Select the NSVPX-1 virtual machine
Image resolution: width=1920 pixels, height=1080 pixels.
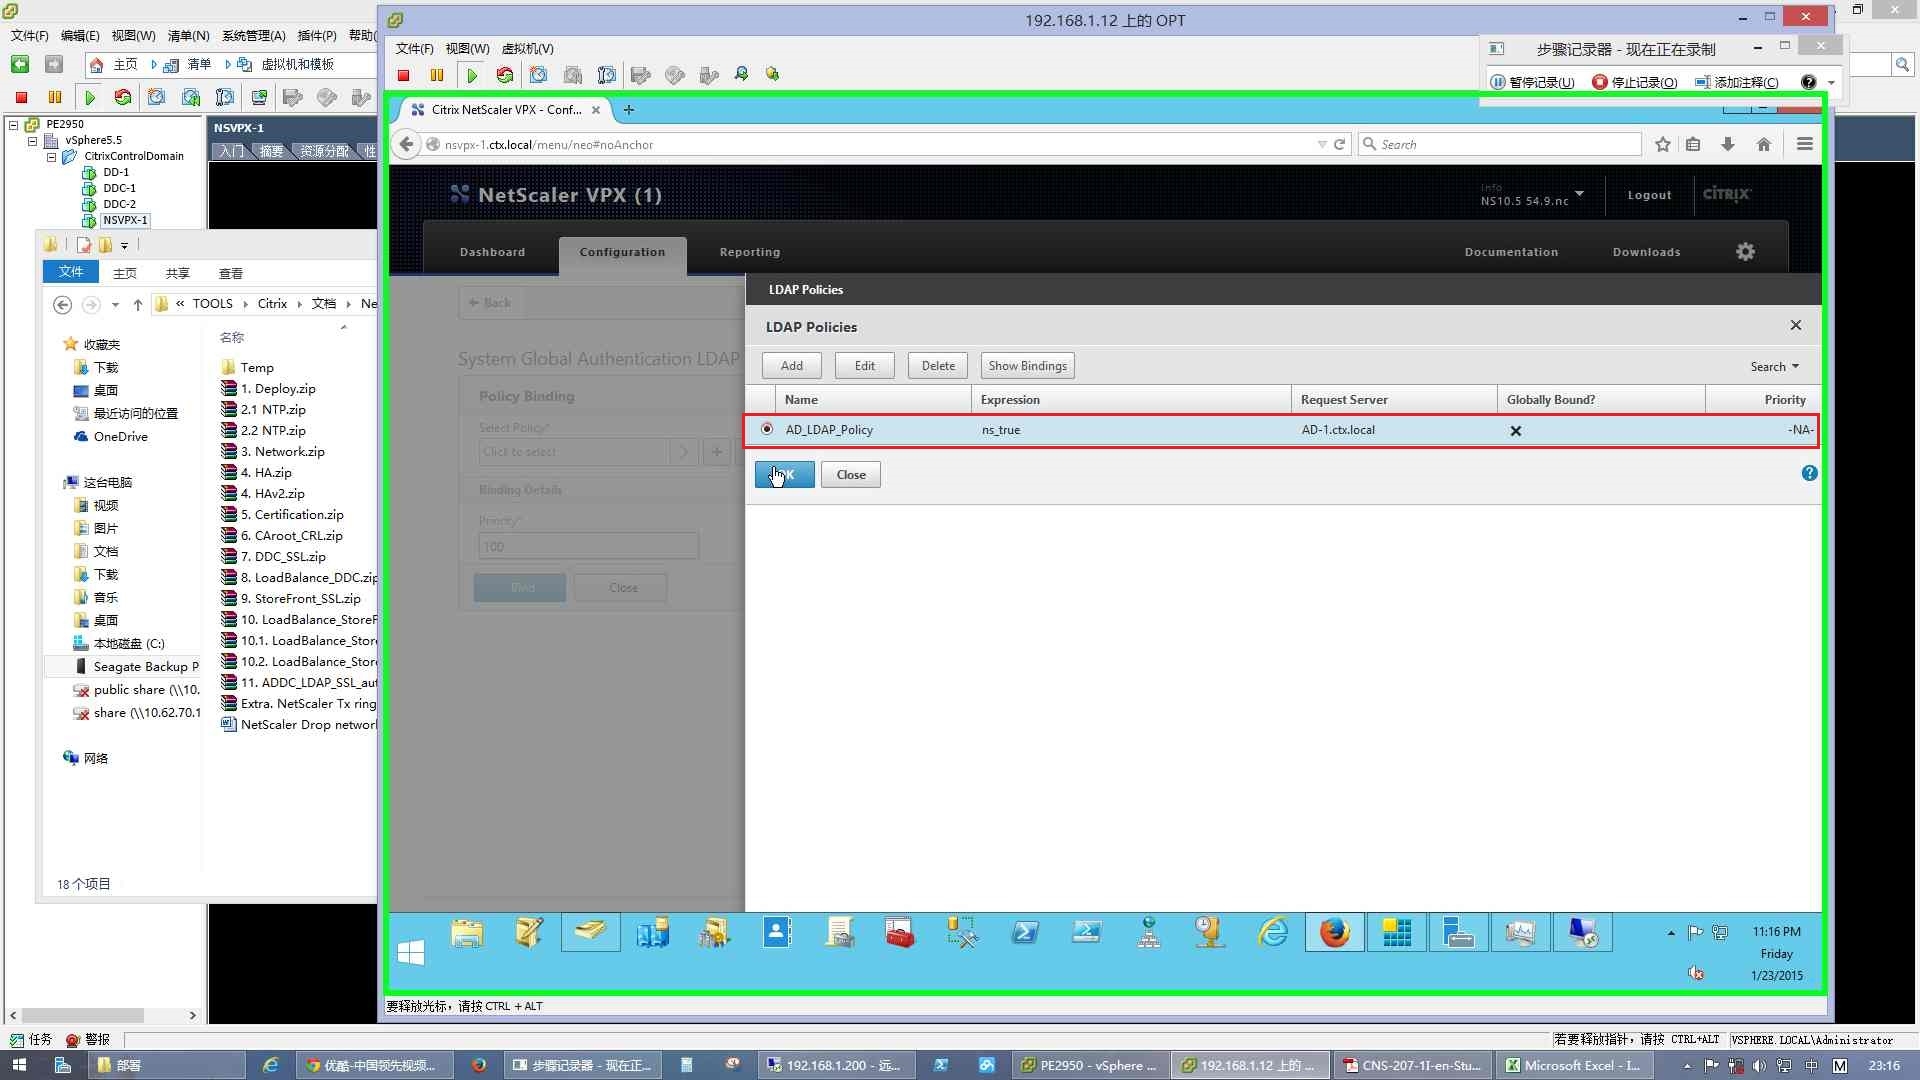pyautogui.click(x=124, y=220)
